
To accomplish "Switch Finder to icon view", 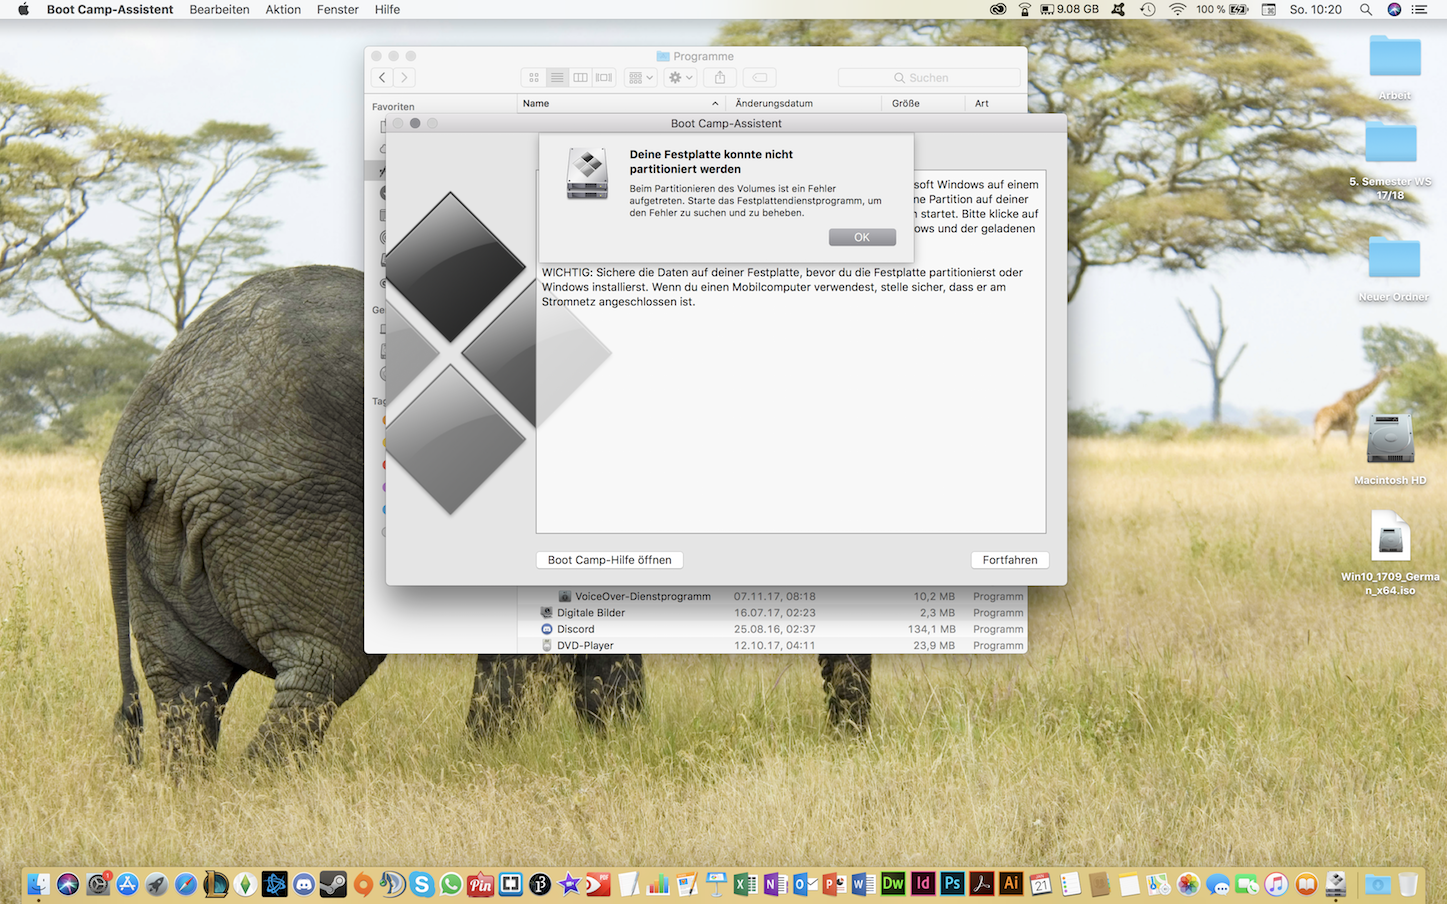I will (x=534, y=77).
